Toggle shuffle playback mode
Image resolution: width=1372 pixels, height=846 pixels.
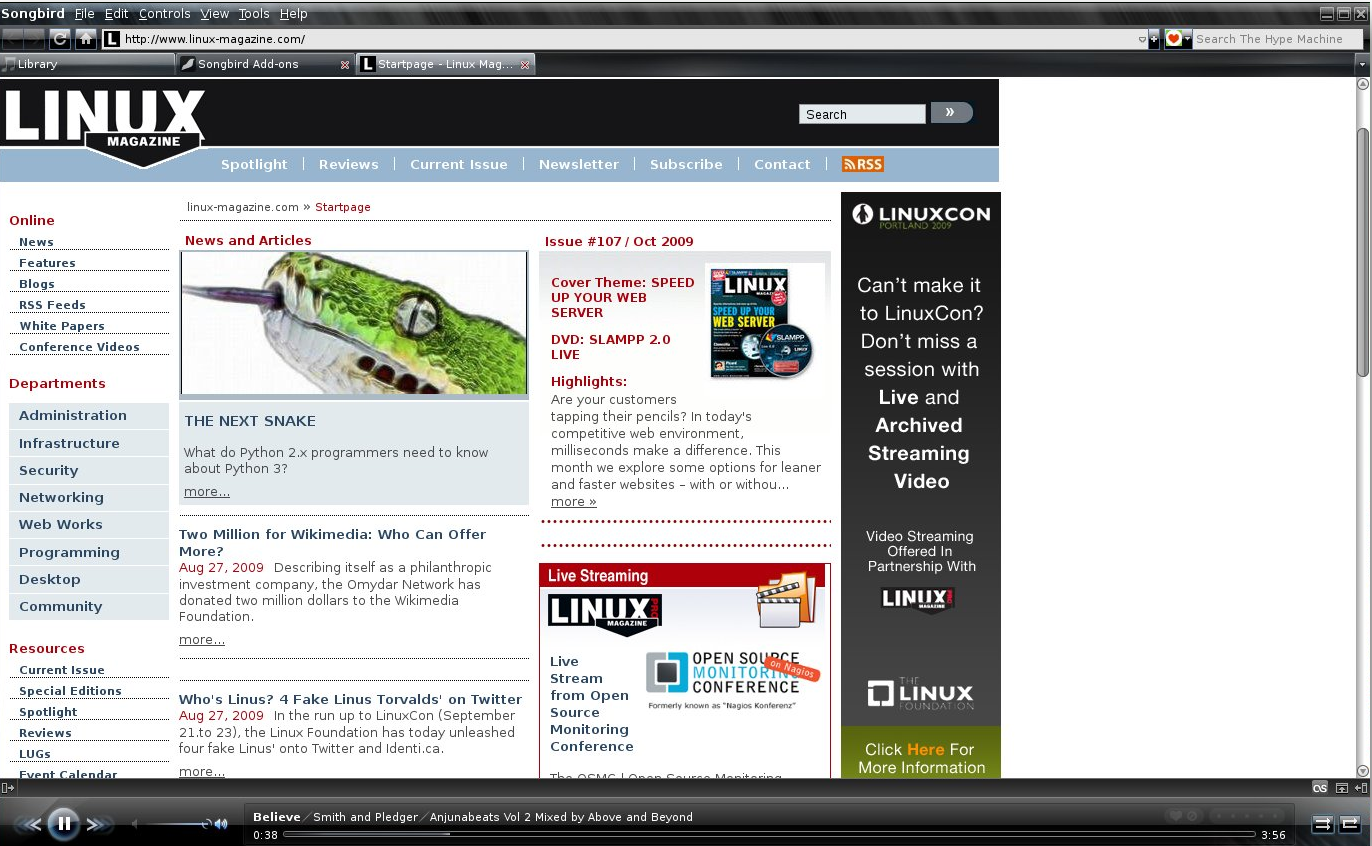(1323, 824)
